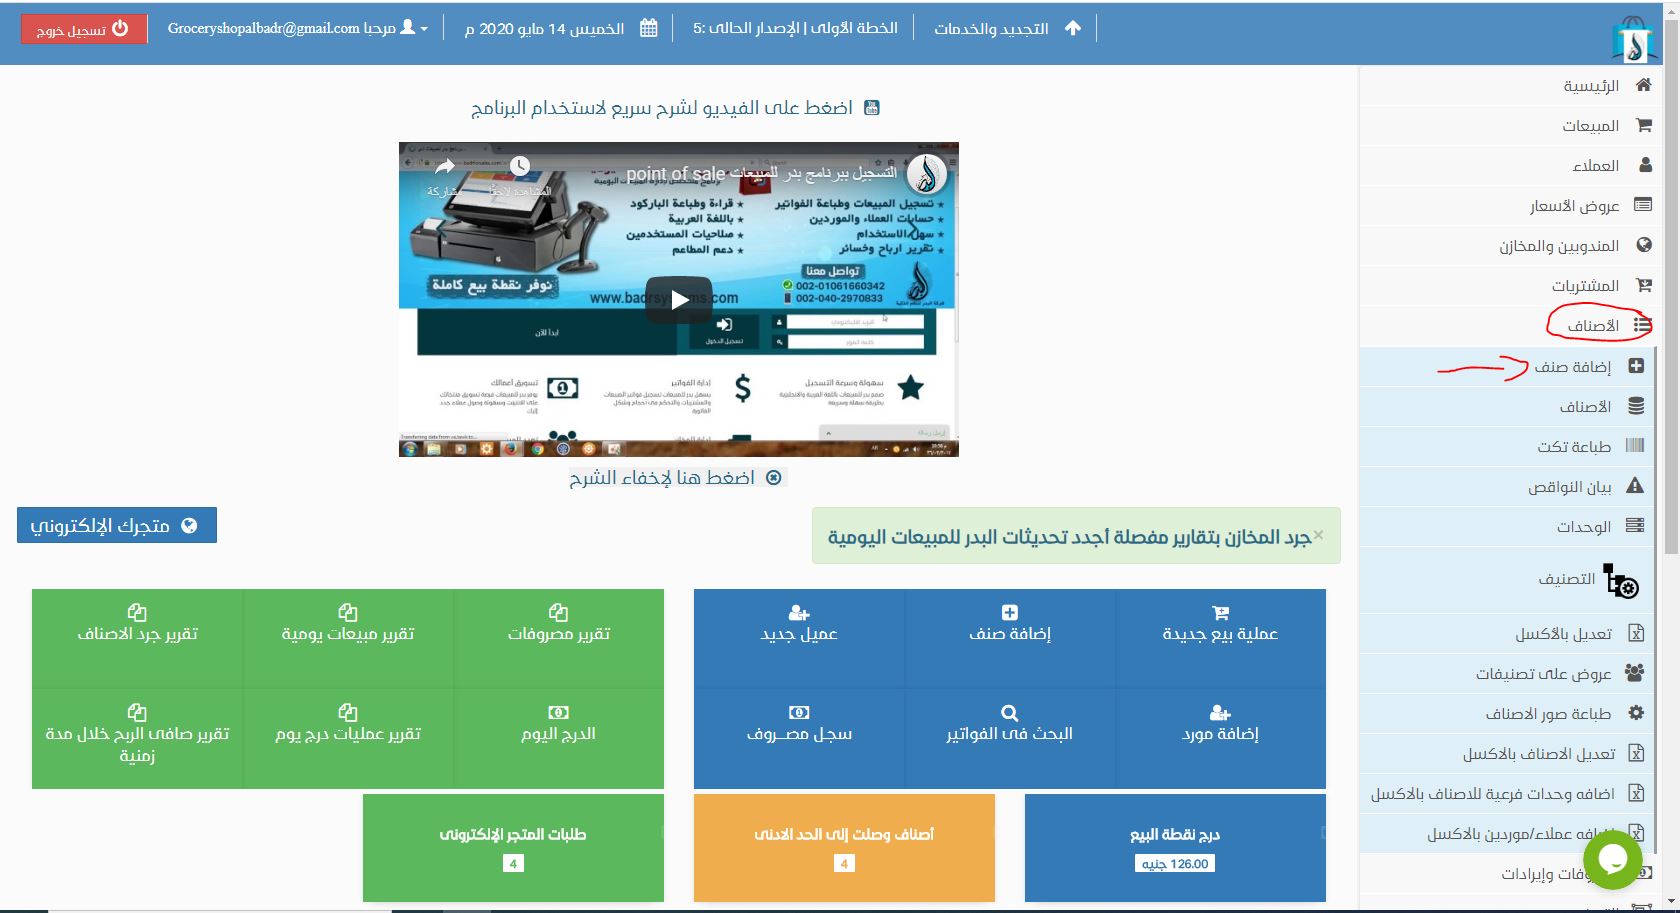Expand the التصنيف sidebar section
This screenshot has height=913, width=1680.
[x=1567, y=579]
